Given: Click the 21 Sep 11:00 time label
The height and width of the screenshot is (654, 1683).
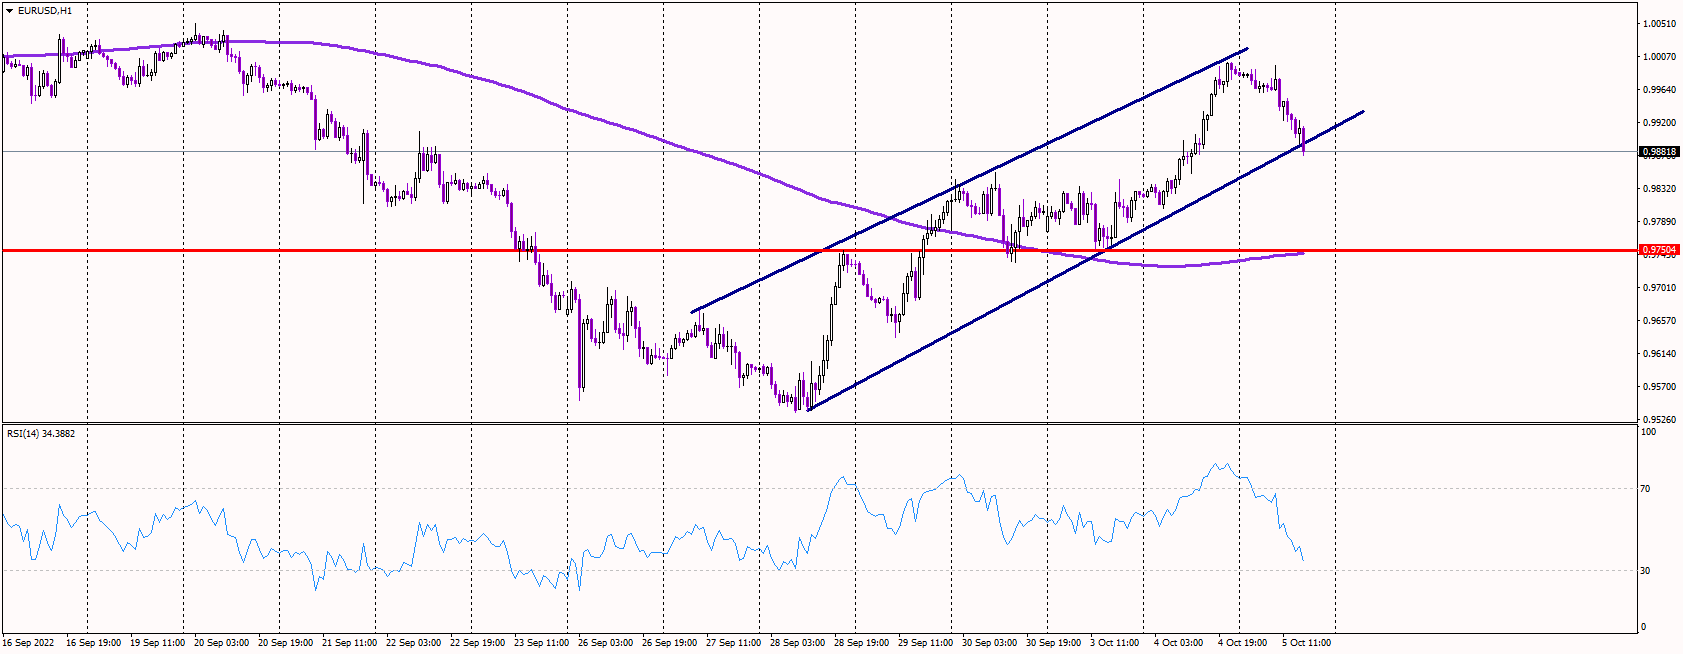Looking at the screenshot, I should tap(349, 642).
